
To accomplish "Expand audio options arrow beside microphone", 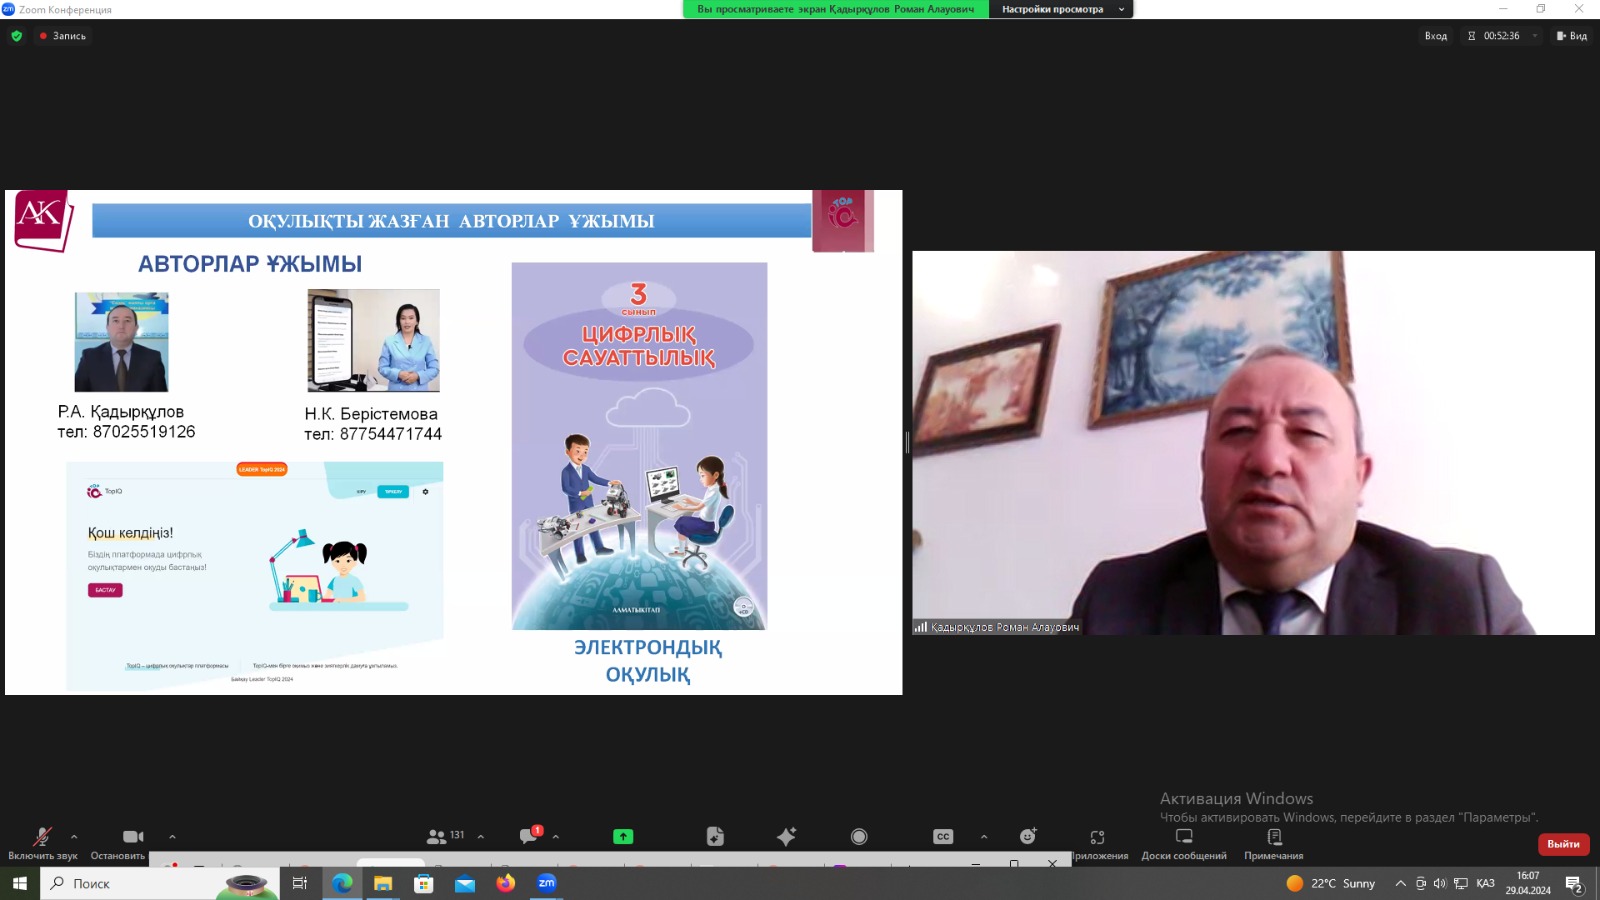I will [74, 837].
